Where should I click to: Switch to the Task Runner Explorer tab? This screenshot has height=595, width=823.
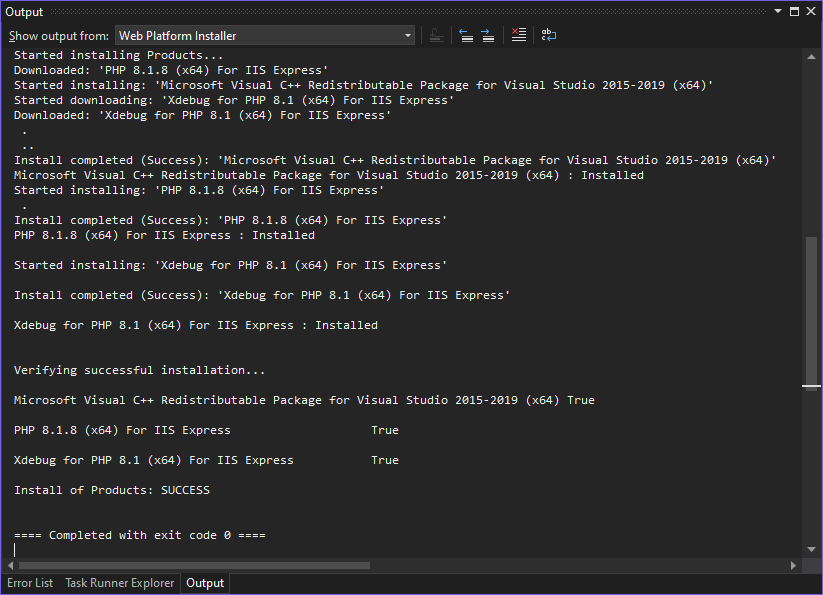pos(120,583)
